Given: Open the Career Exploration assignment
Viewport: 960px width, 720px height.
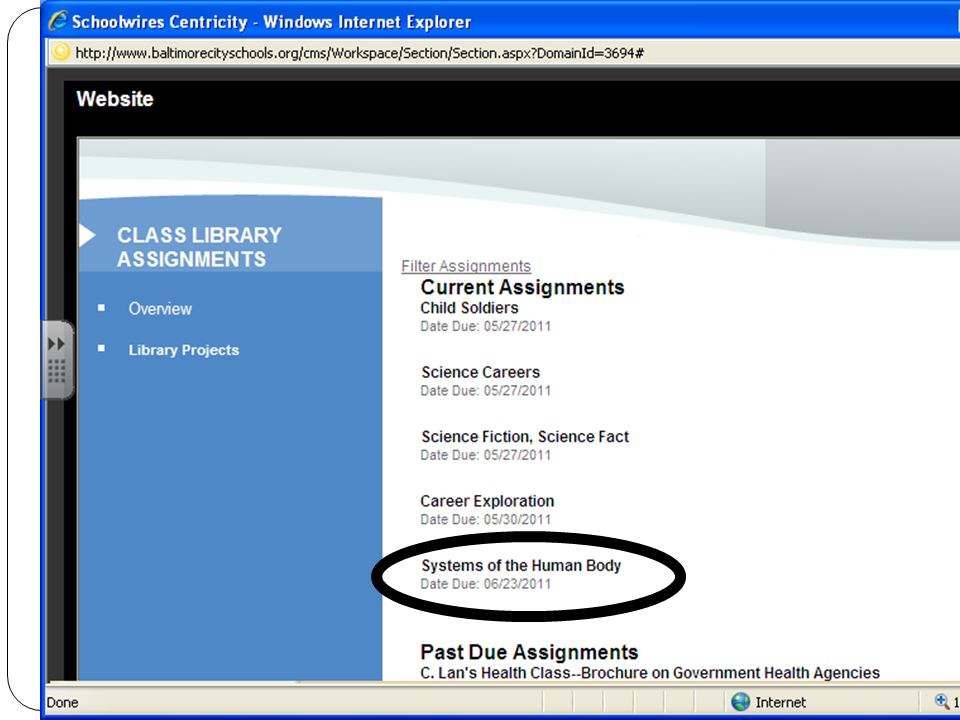Looking at the screenshot, I should click(487, 501).
